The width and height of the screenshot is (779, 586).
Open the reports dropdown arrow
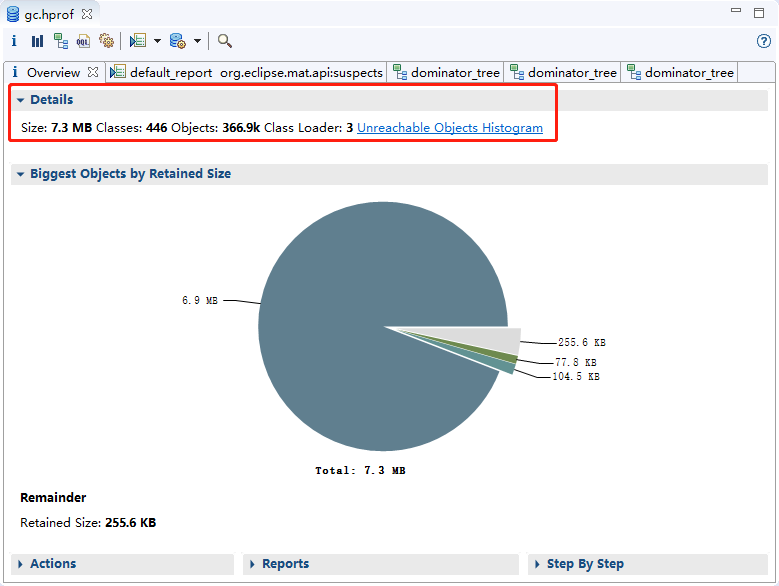tap(157, 41)
